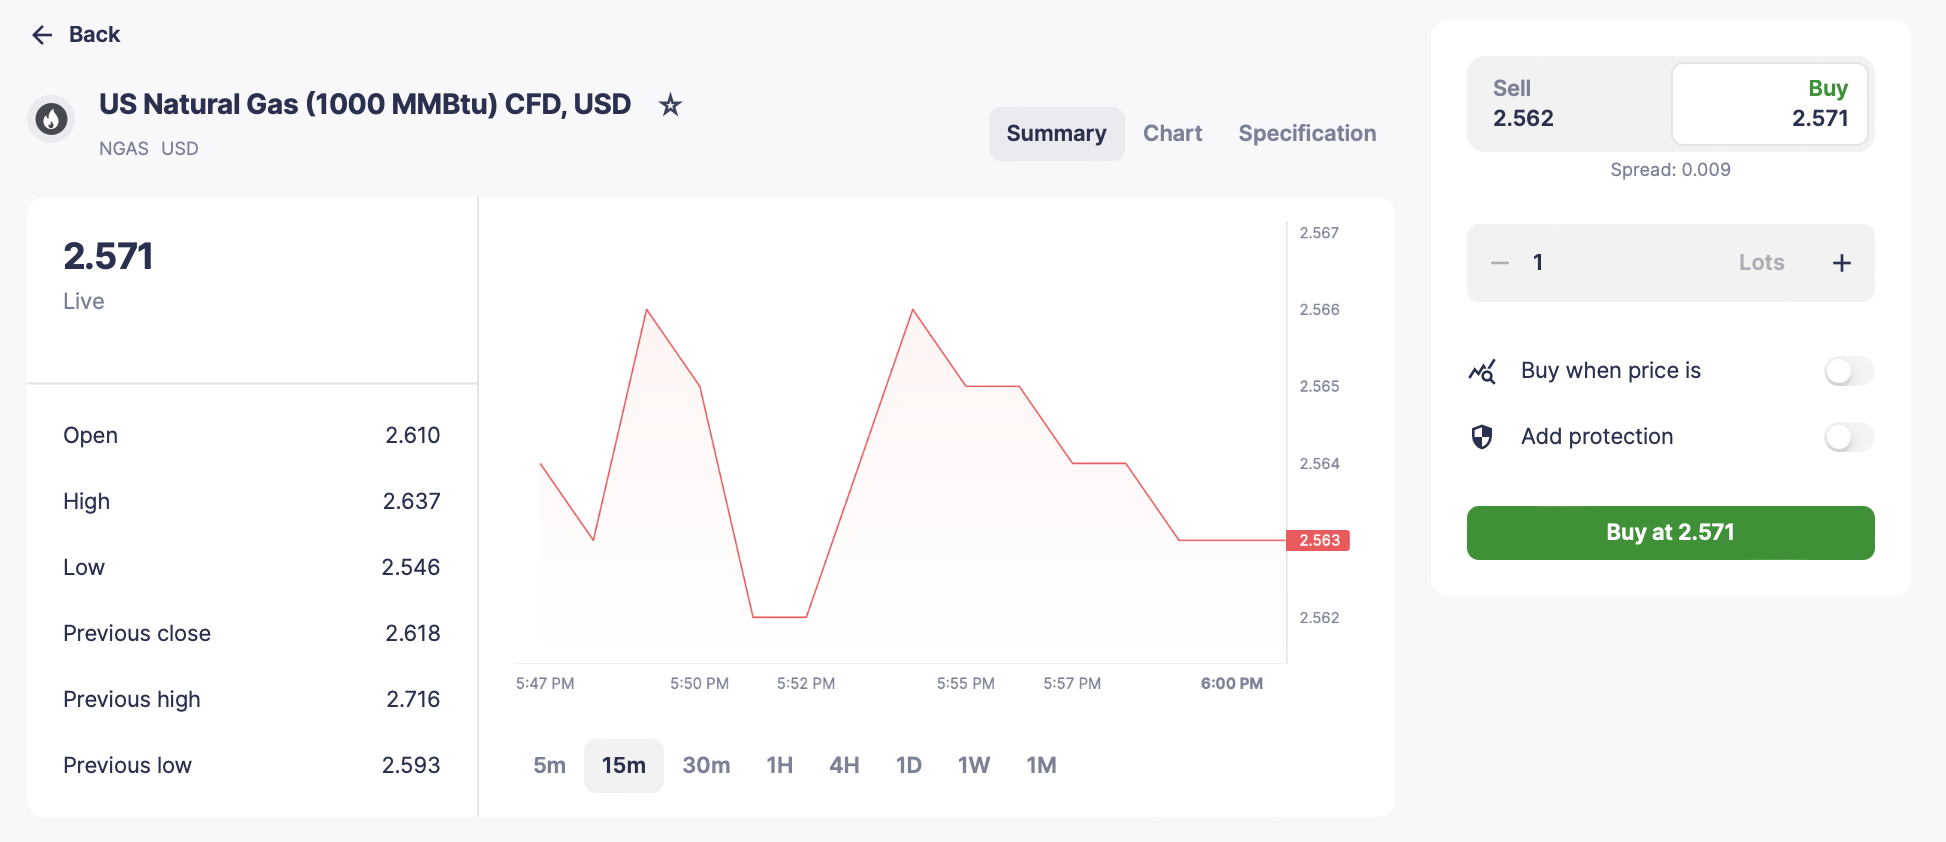Click the Low value 2.546

410,568
